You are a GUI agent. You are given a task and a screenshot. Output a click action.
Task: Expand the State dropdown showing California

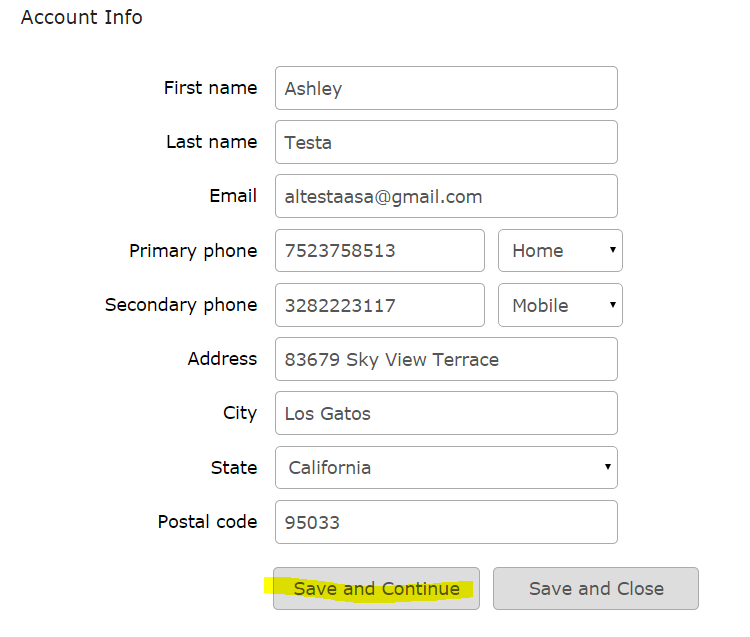tap(446, 467)
